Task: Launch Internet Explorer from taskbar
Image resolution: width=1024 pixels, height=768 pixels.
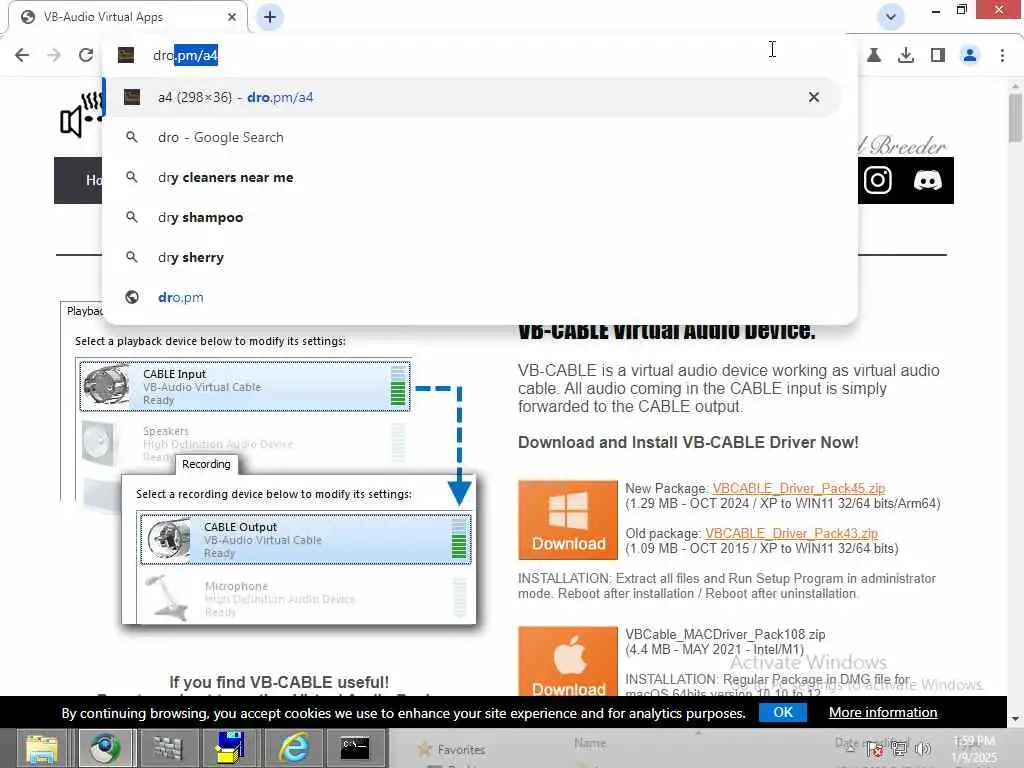Action: (293, 748)
